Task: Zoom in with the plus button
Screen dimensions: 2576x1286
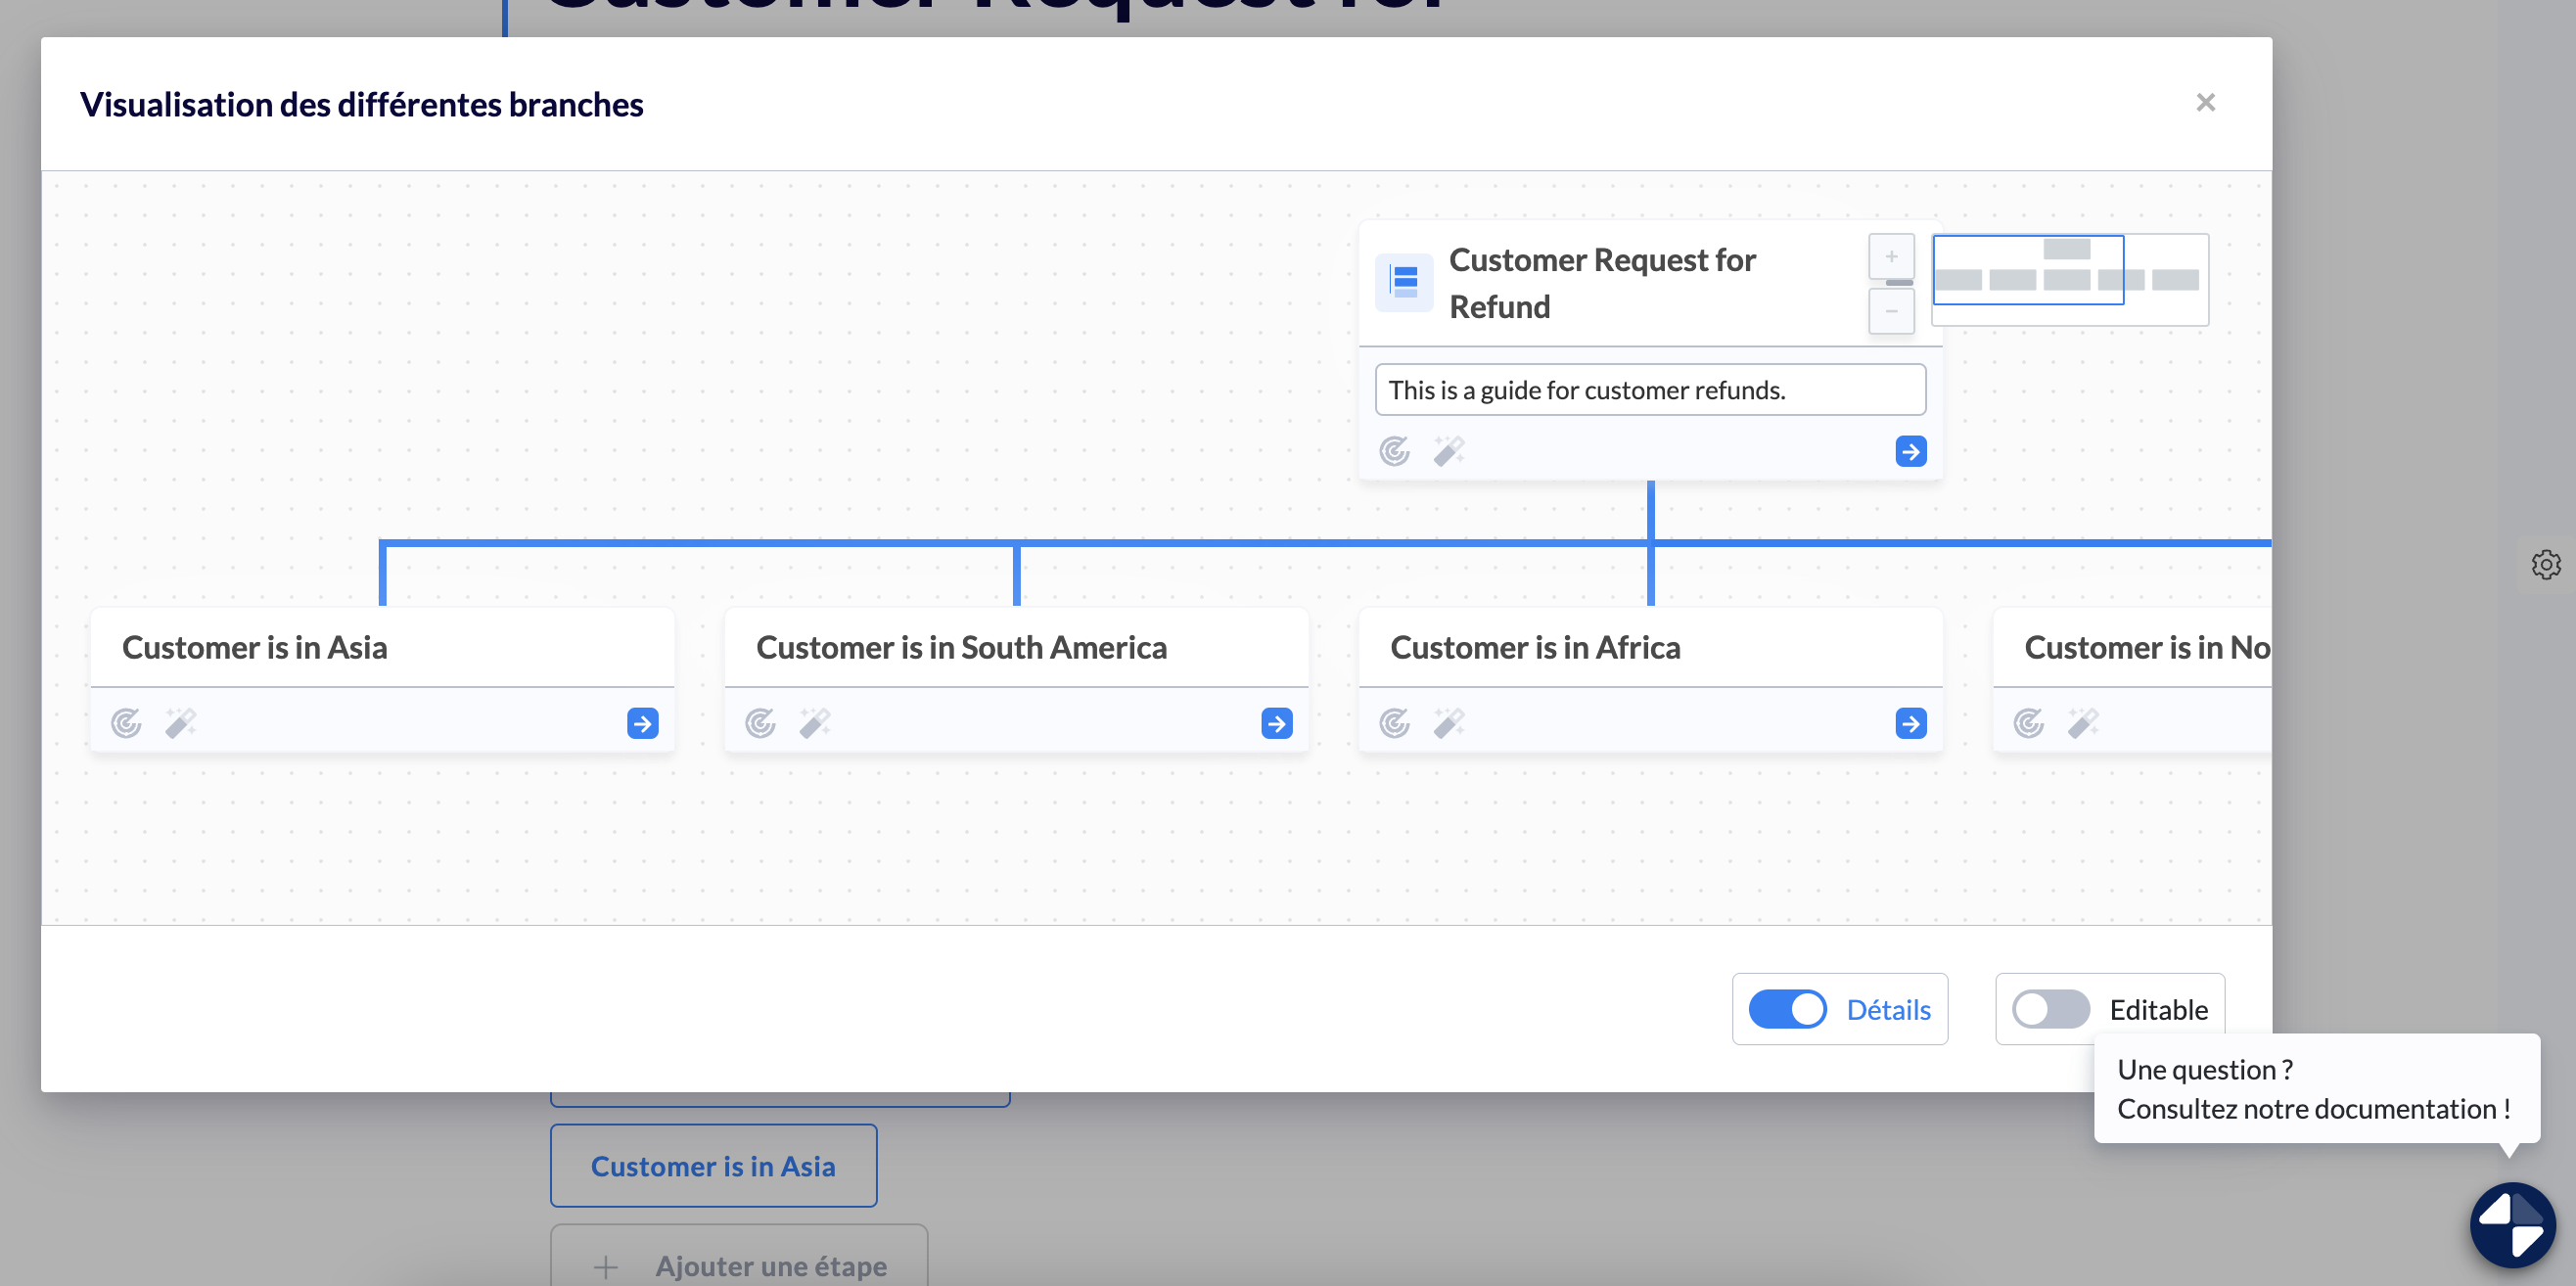Action: [1891, 256]
